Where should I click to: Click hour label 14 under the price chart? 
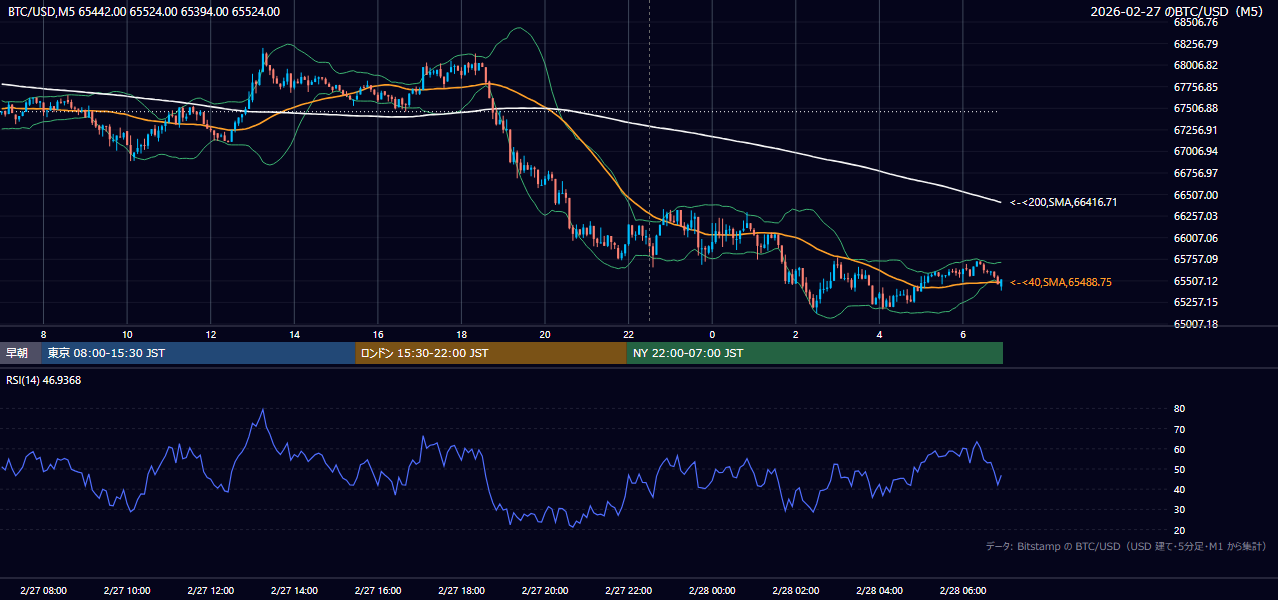coord(294,334)
